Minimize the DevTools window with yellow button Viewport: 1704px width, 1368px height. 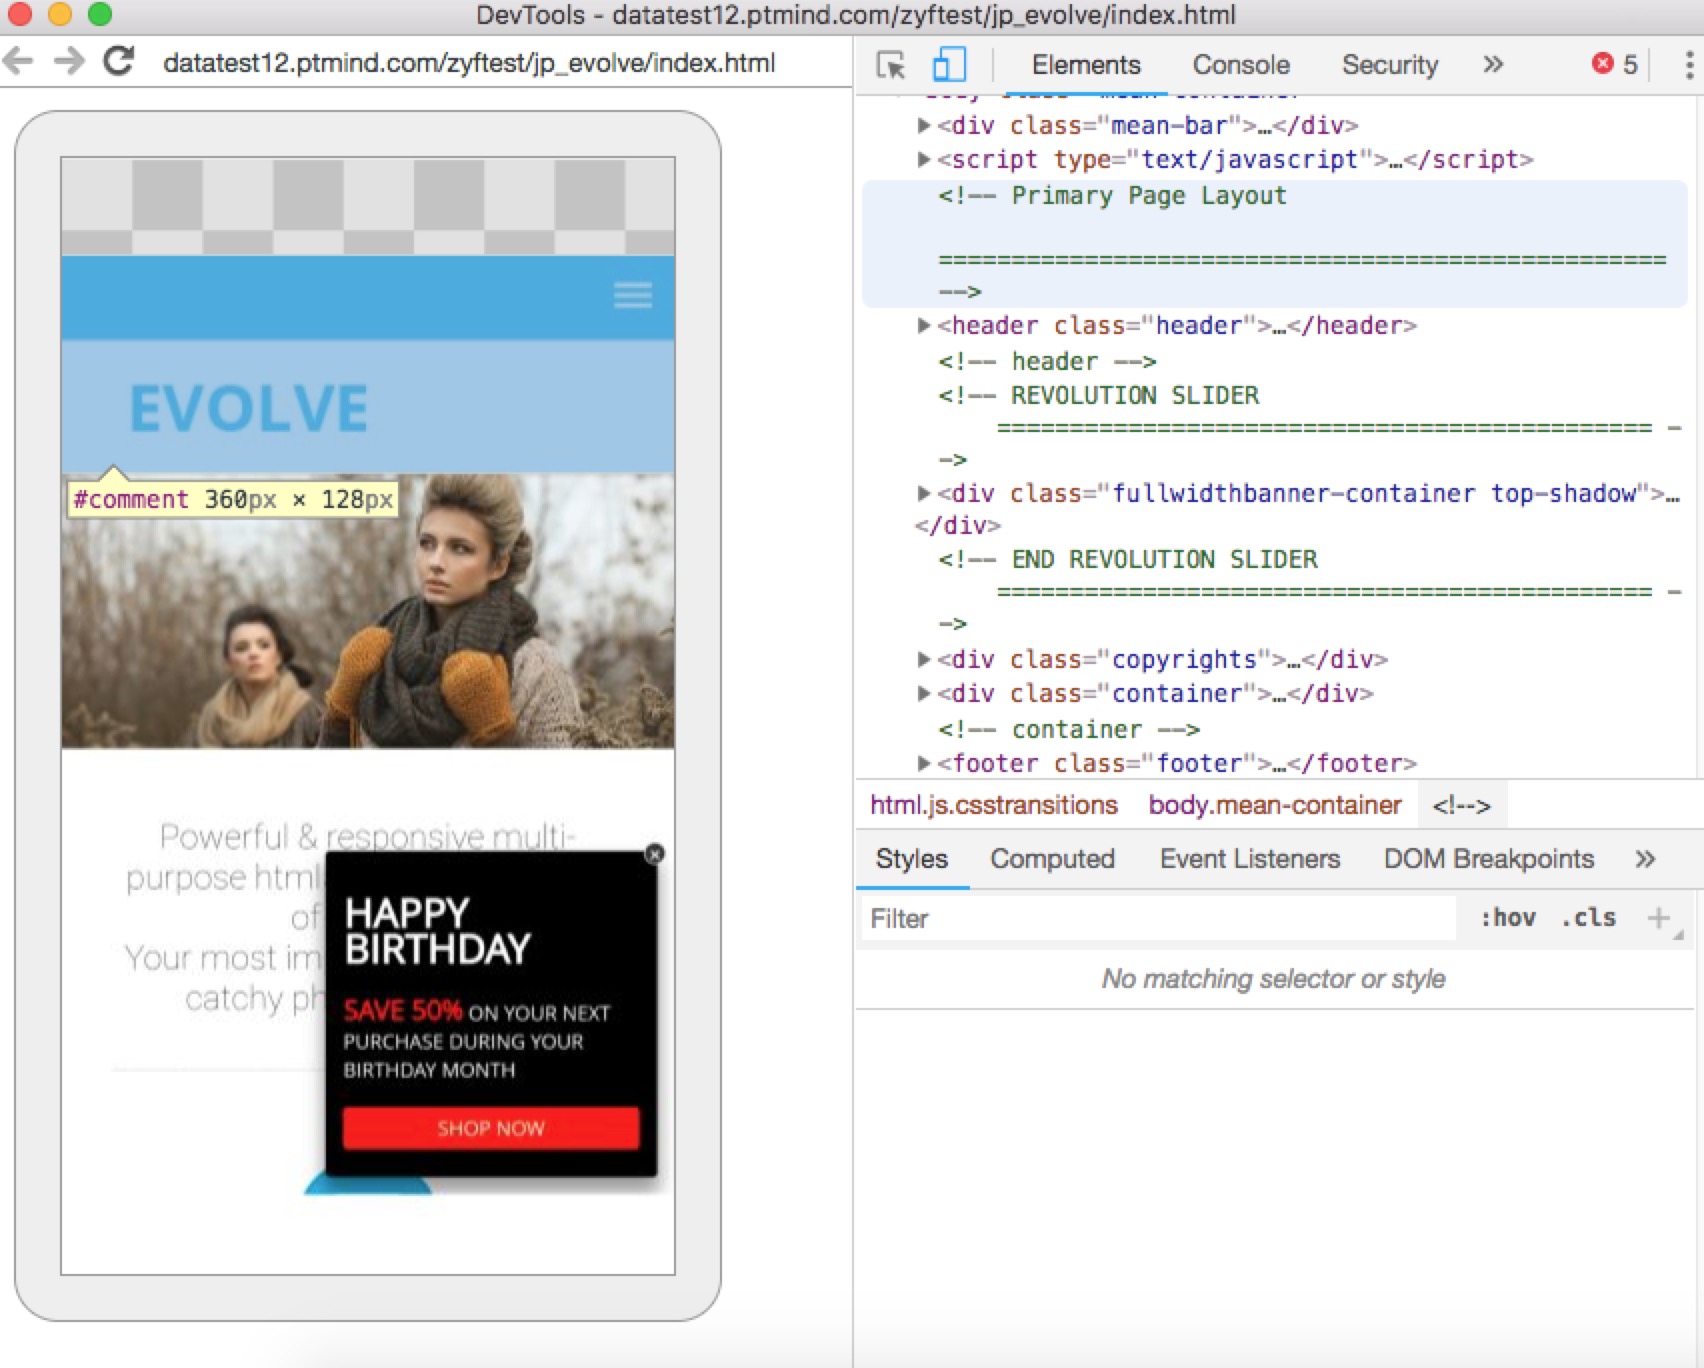tap(60, 14)
